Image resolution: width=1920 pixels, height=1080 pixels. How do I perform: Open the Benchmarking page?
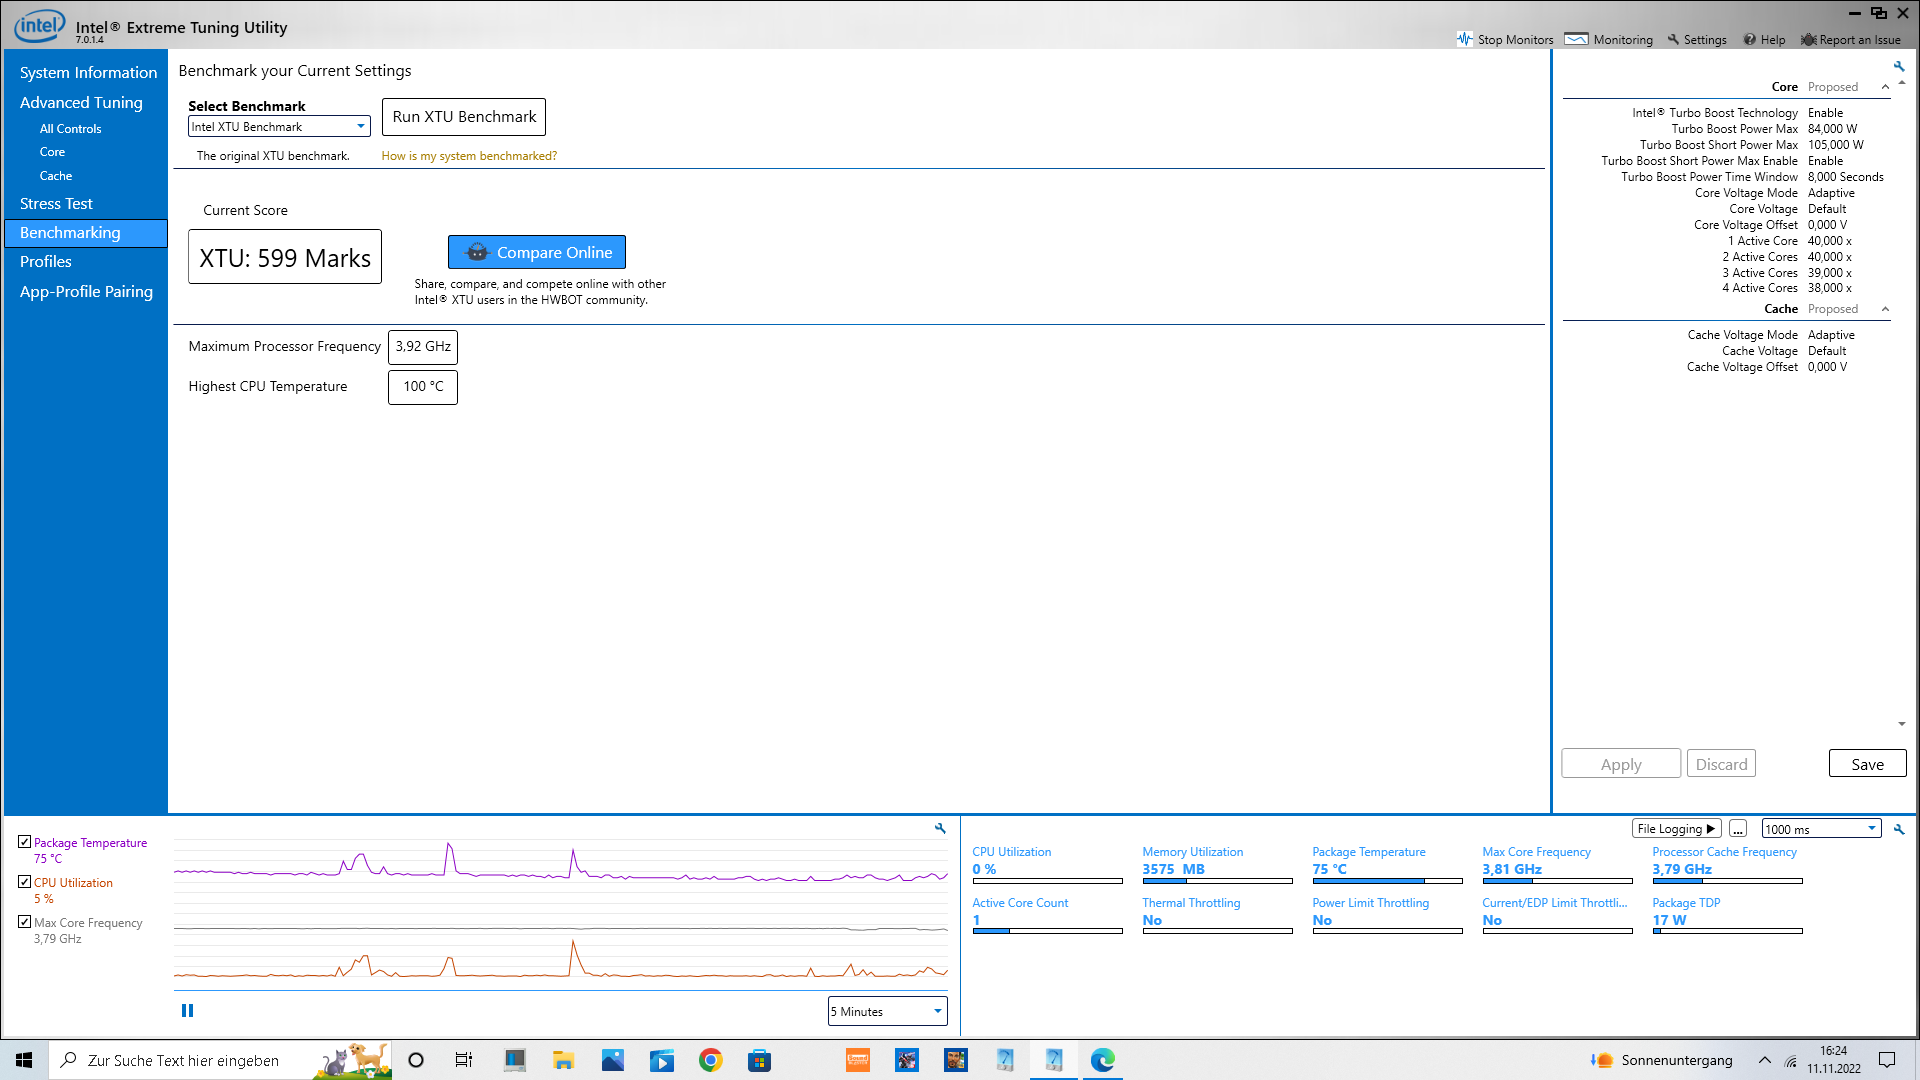click(86, 233)
